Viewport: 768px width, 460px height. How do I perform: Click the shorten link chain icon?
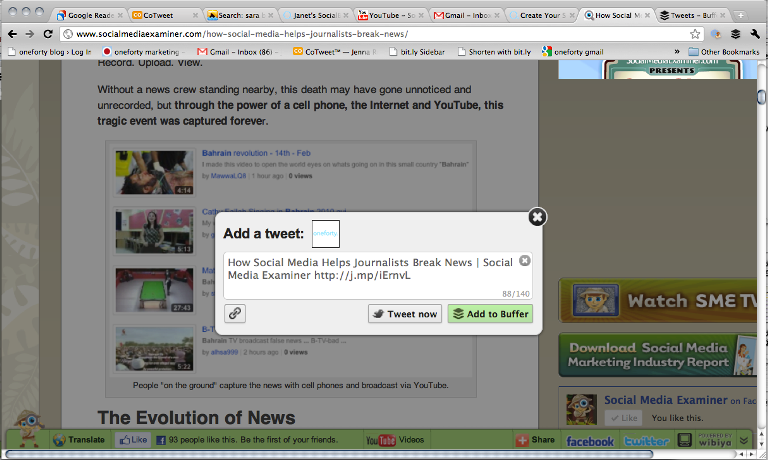tap(235, 314)
